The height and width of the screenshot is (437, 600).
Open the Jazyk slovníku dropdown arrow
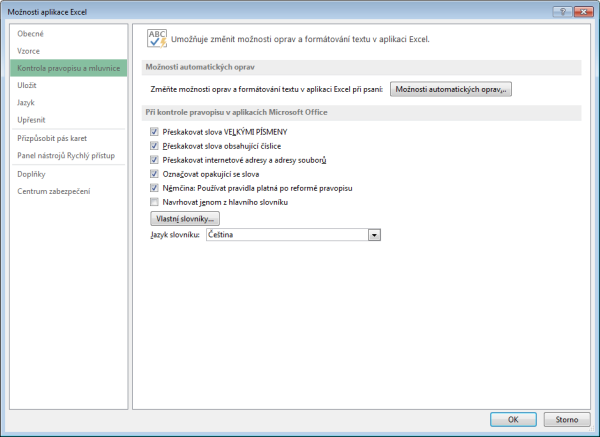pyautogui.click(x=374, y=235)
